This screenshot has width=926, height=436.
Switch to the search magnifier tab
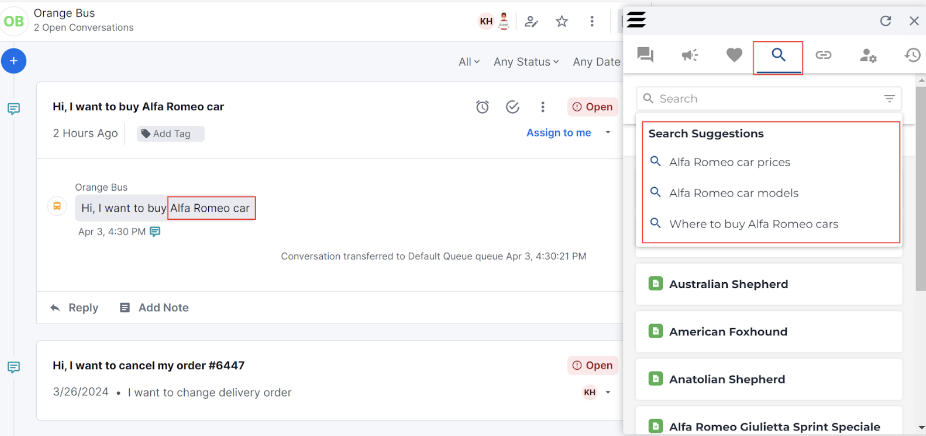point(778,56)
